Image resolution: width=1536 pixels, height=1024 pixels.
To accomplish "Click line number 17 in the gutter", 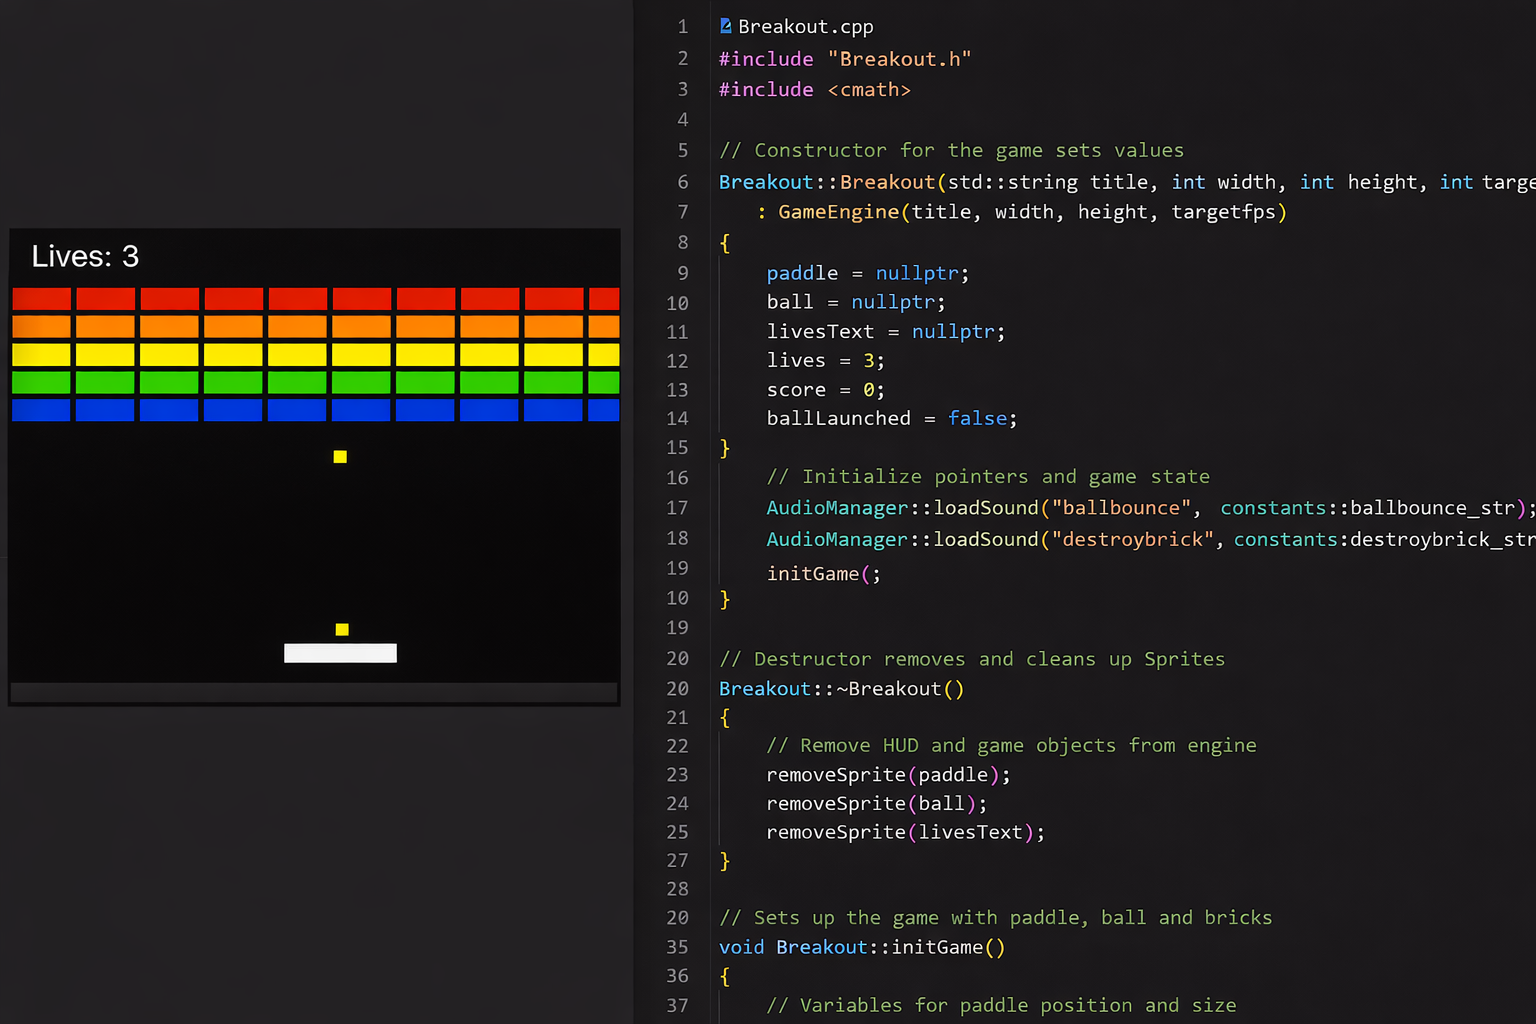I will pos(678,508).
